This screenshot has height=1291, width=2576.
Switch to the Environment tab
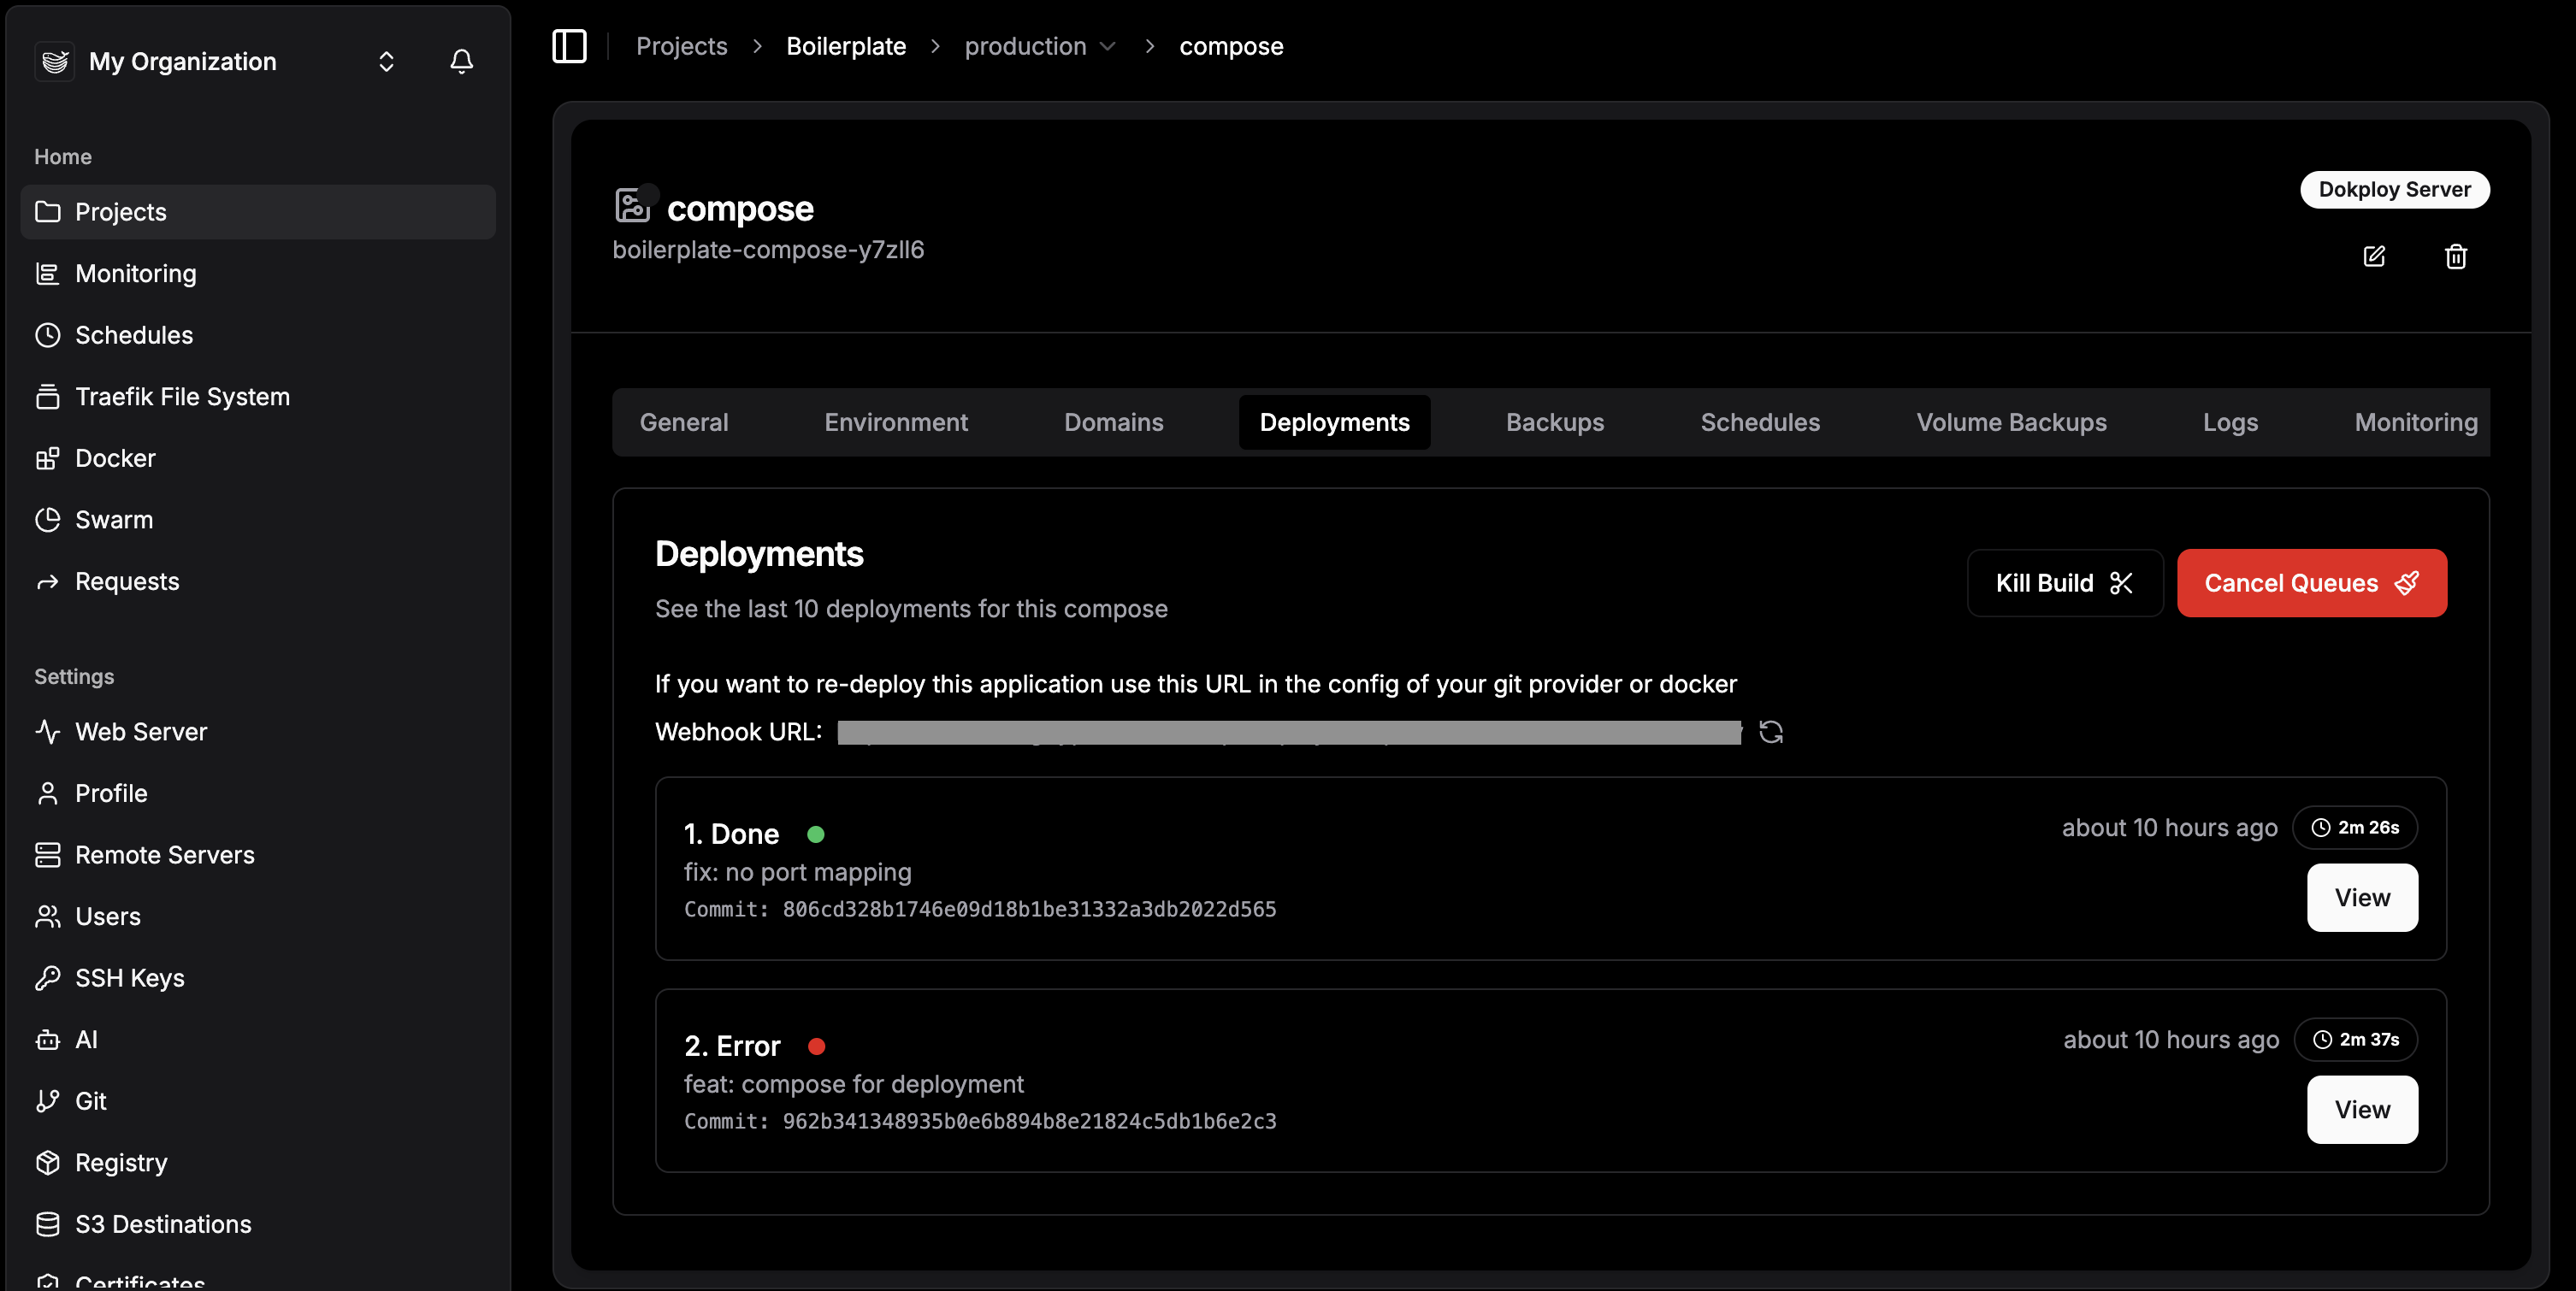pyautogui.click(x=895, y=422)
